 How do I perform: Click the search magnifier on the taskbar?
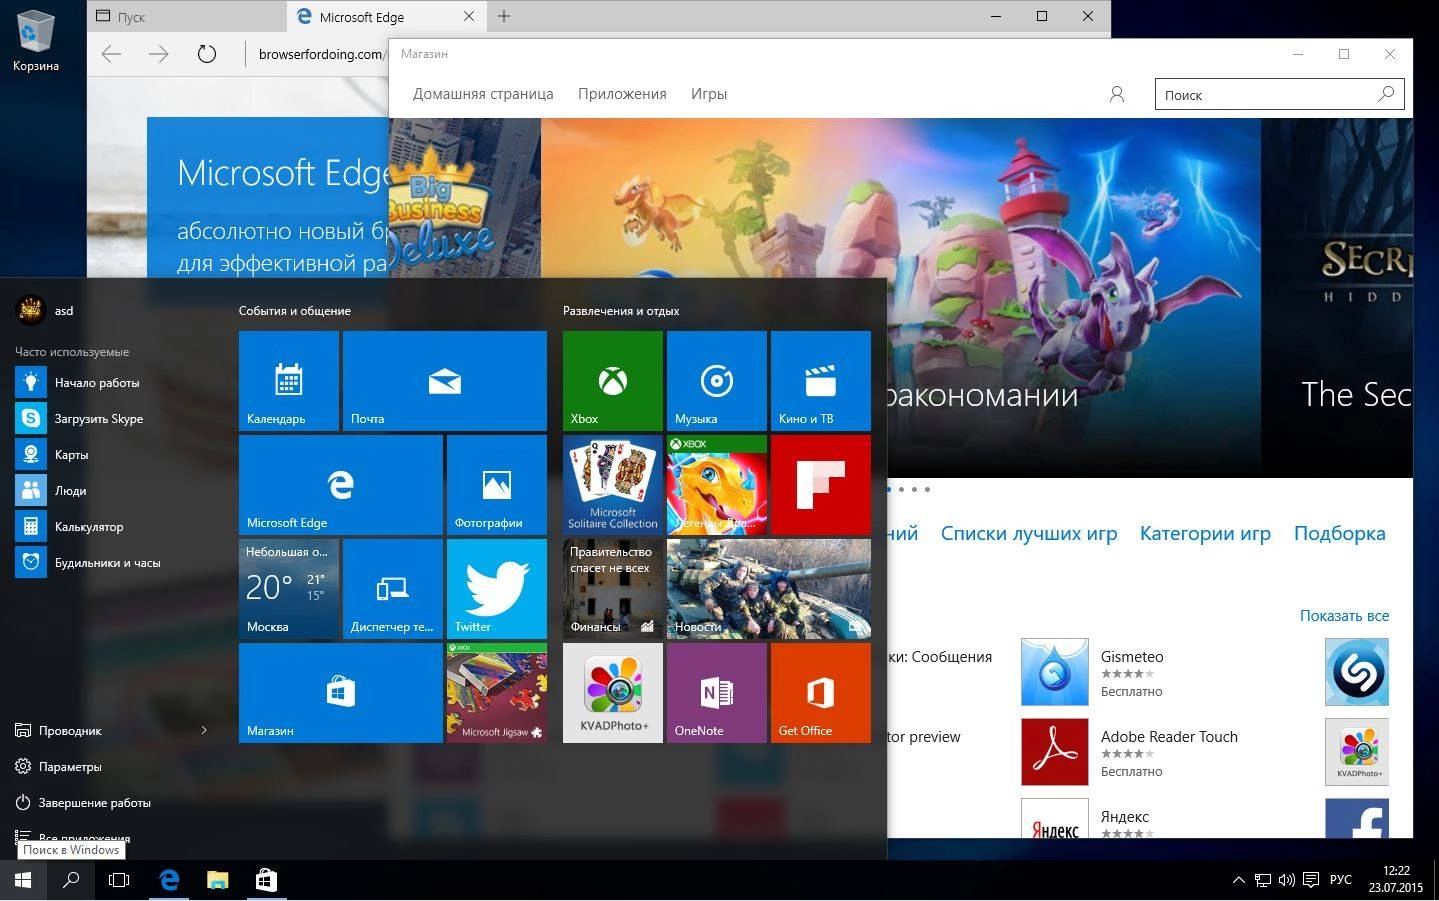pos(71,880)
